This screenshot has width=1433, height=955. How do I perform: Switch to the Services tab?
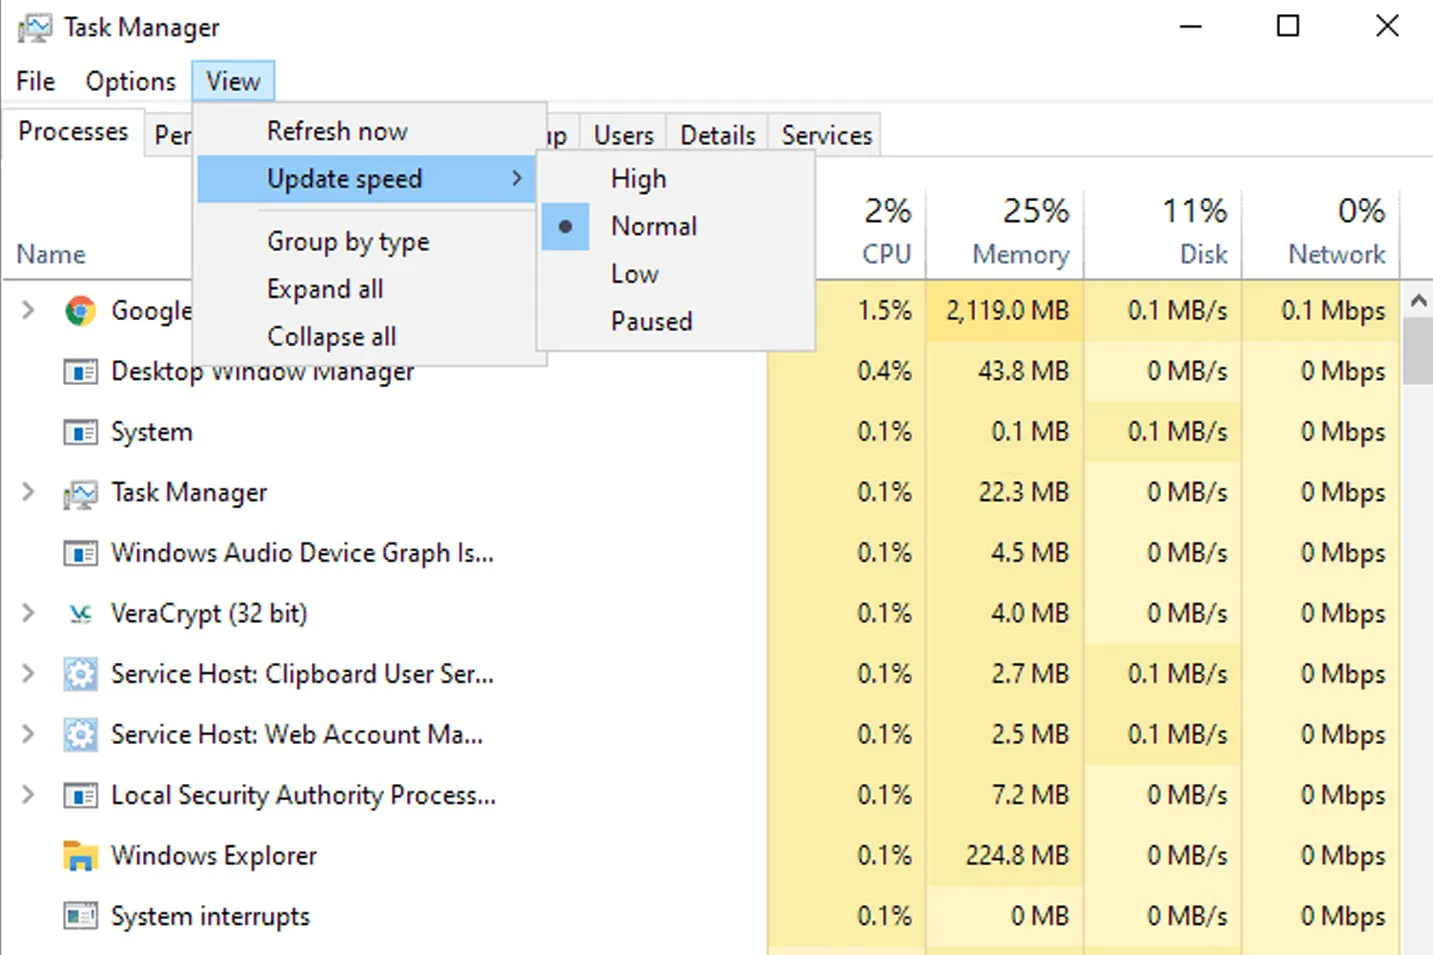827,135
